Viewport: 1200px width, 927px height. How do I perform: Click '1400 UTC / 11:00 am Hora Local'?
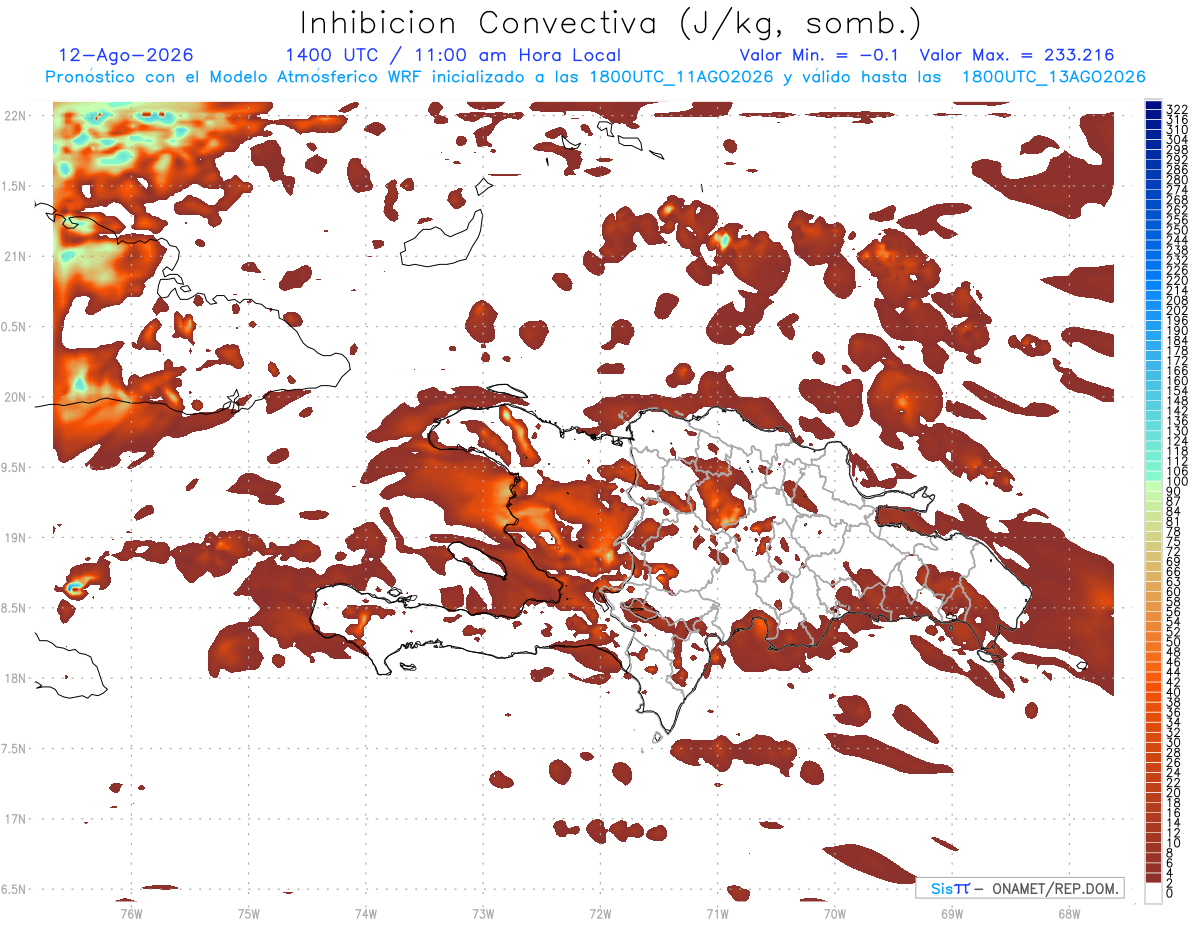(x=453, y=55)
